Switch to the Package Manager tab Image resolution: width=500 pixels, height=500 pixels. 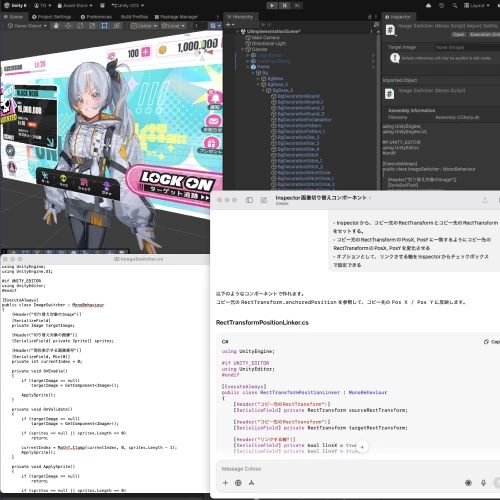pyautogui.click(x=177, y=17)
